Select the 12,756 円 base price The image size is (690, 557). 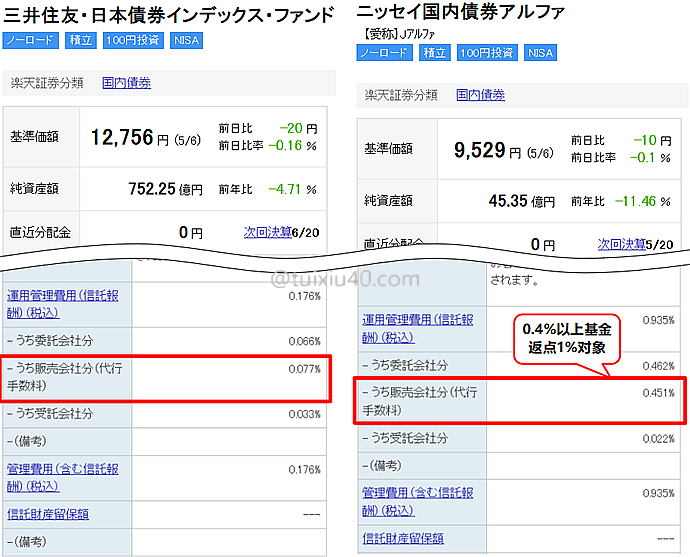[129, 137]
